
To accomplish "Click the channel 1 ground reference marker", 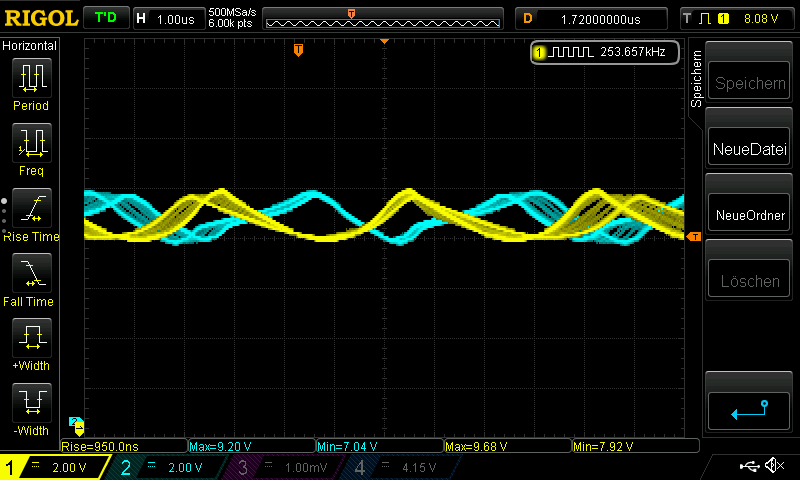I will [79, 429].
